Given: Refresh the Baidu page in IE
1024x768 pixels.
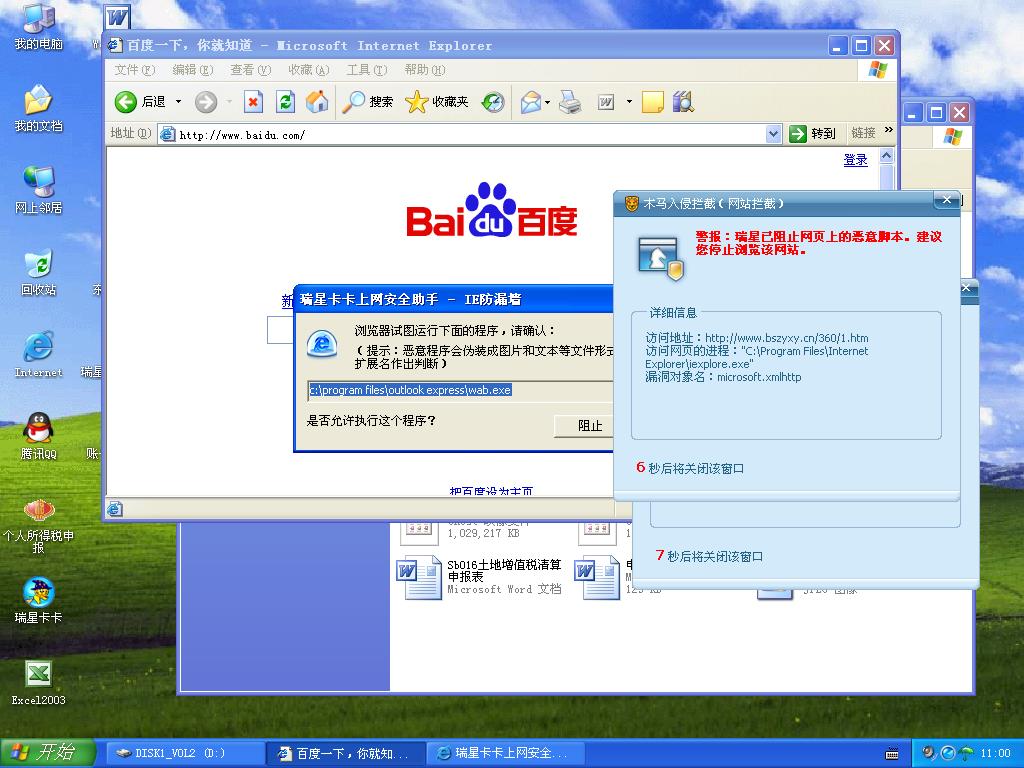Looking at the screenshot, I should point(285,102).
